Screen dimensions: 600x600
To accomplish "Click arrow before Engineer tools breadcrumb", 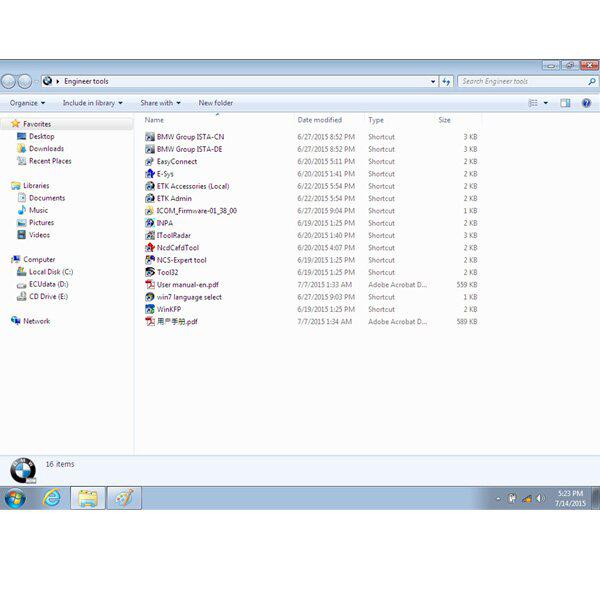I will point(58,81).
